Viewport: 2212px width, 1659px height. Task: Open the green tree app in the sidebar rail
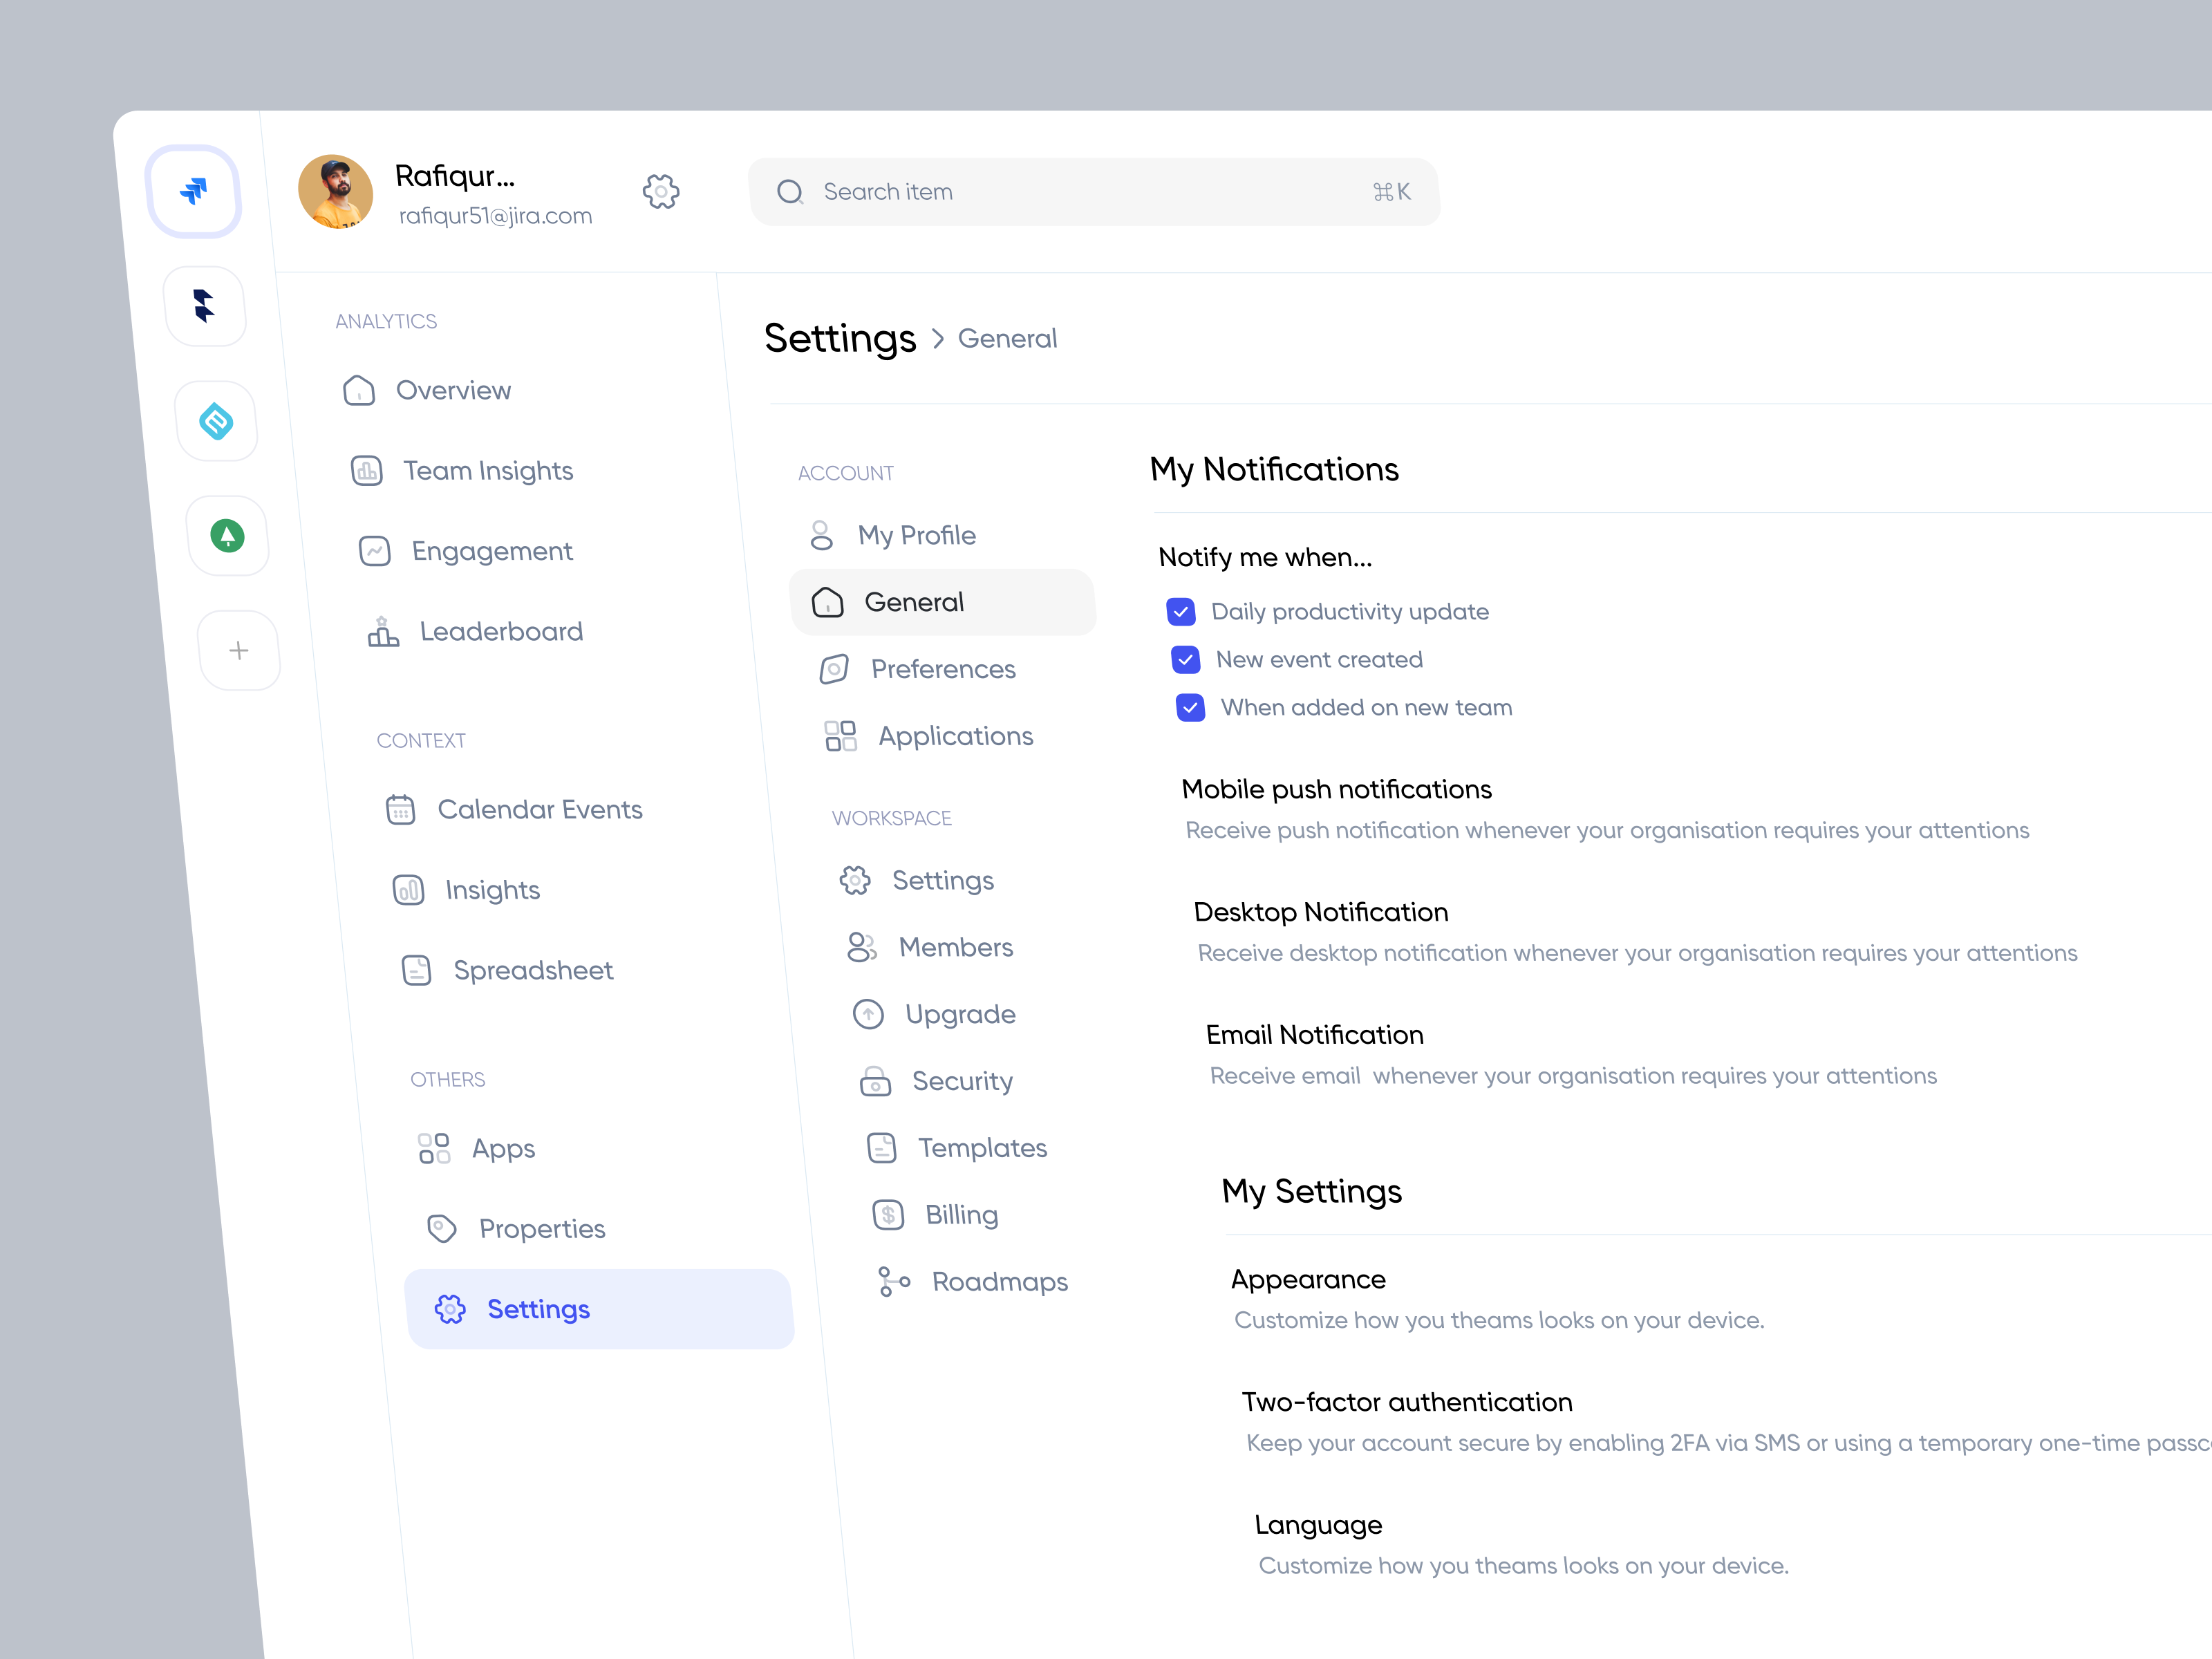(228, 536)
